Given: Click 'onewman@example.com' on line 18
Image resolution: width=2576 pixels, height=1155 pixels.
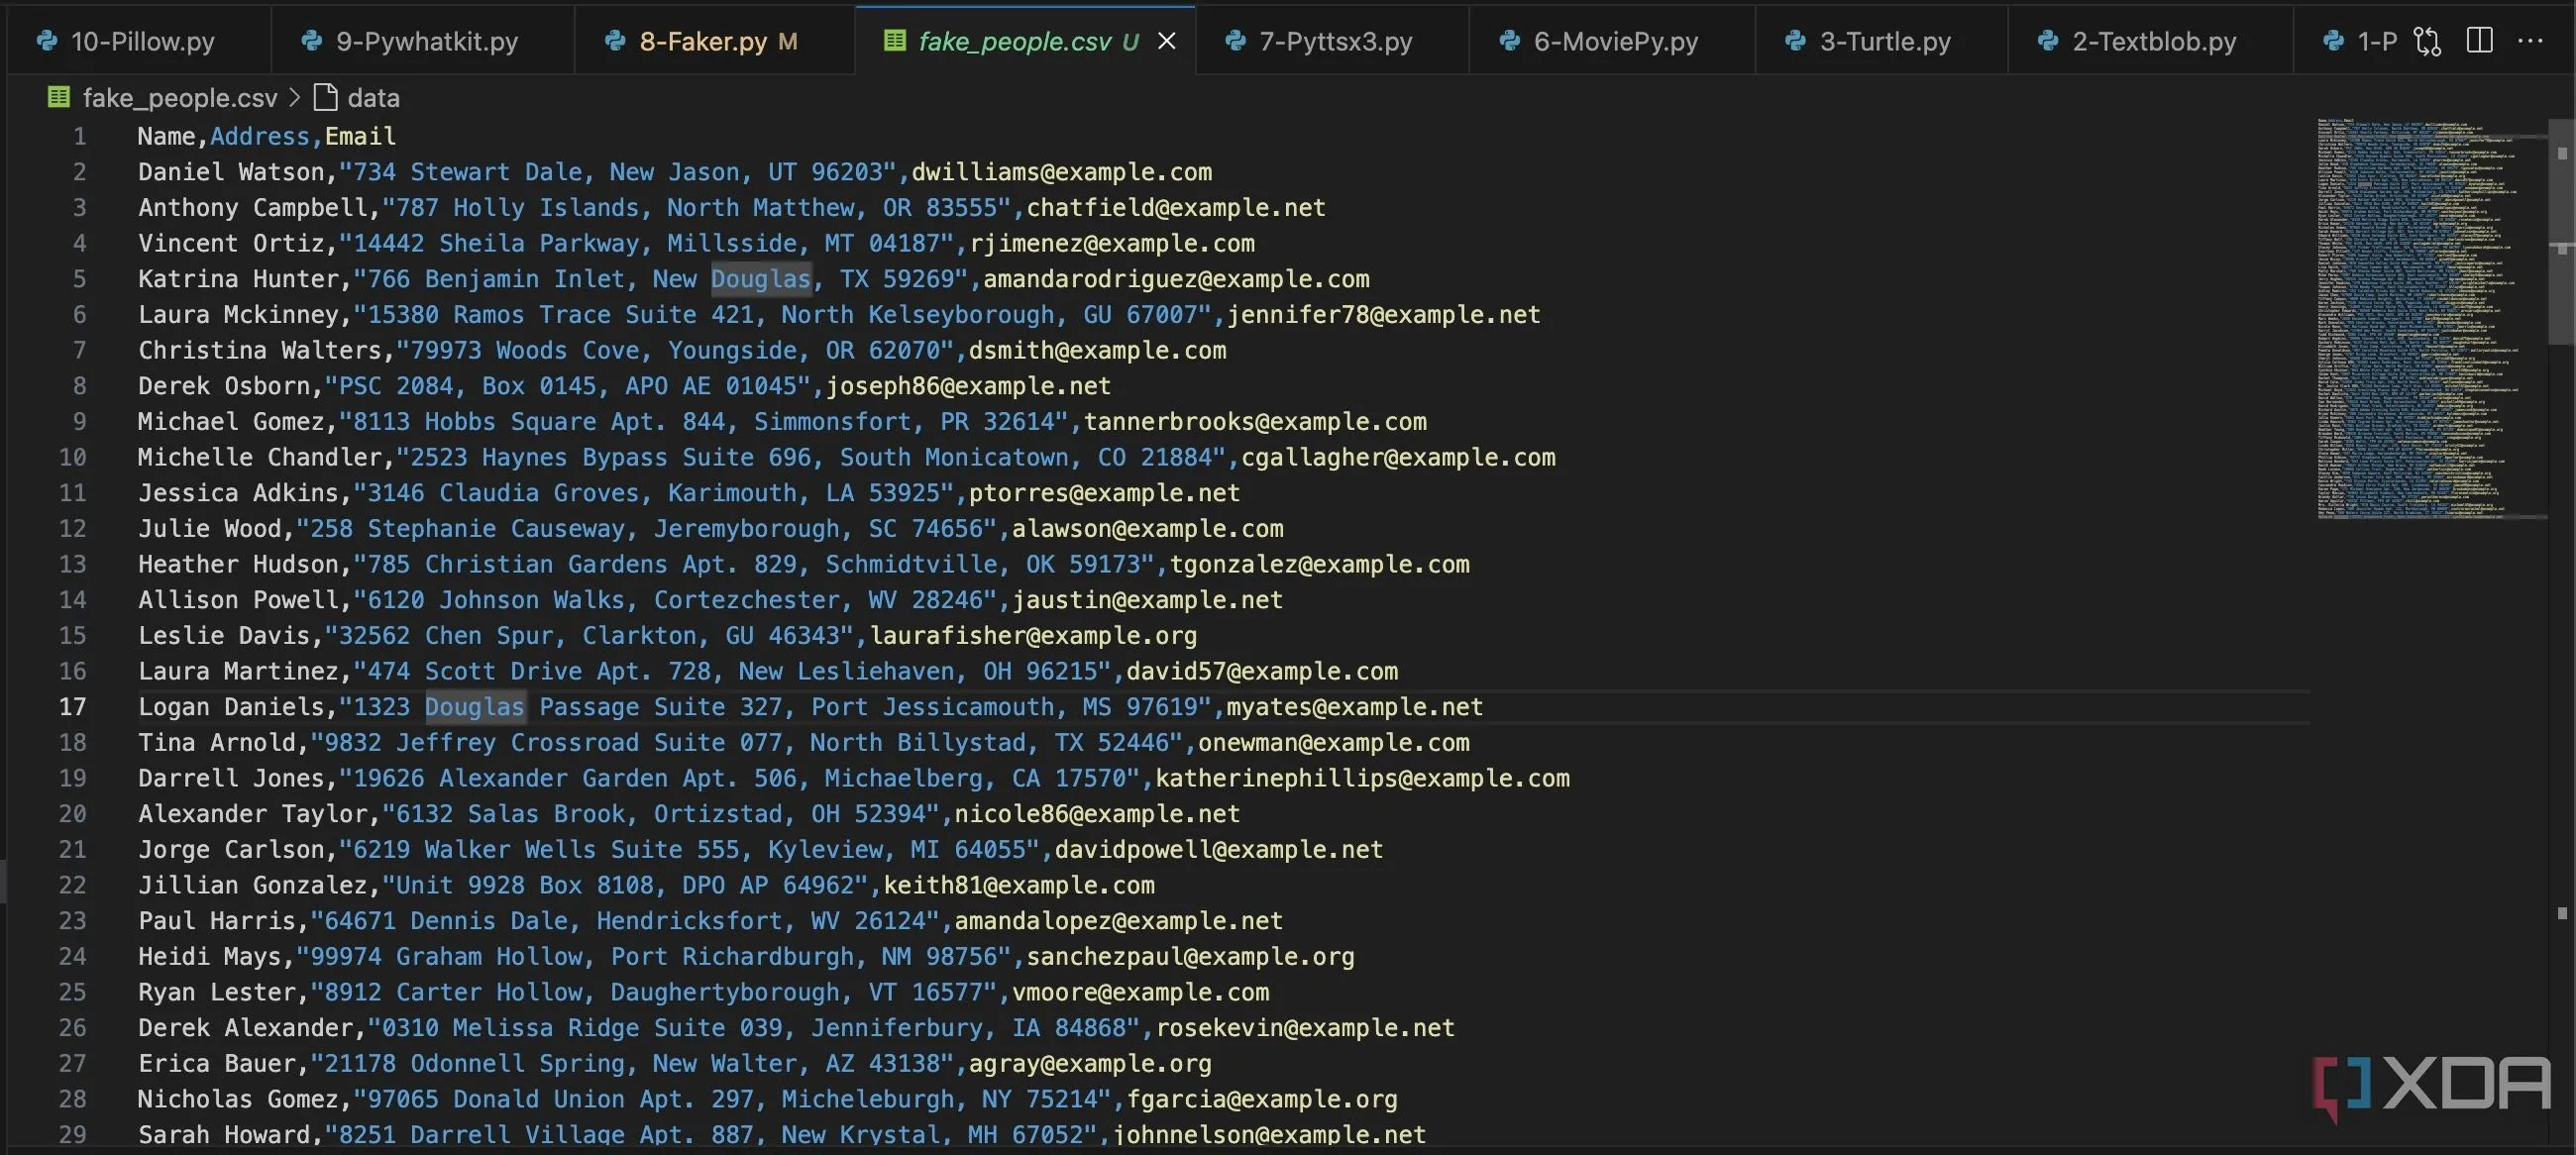Looking at the screenshot, I should click(1333, 743).
